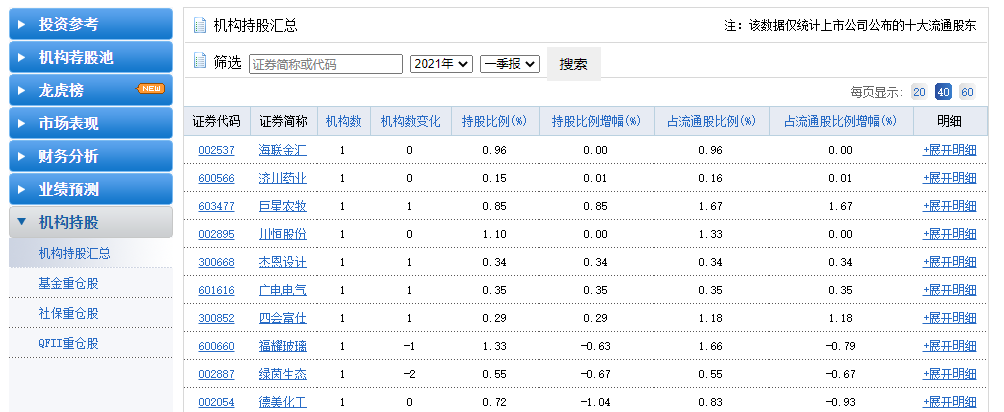Focus the 证券简称或代码 search field

tap(326, 64)
